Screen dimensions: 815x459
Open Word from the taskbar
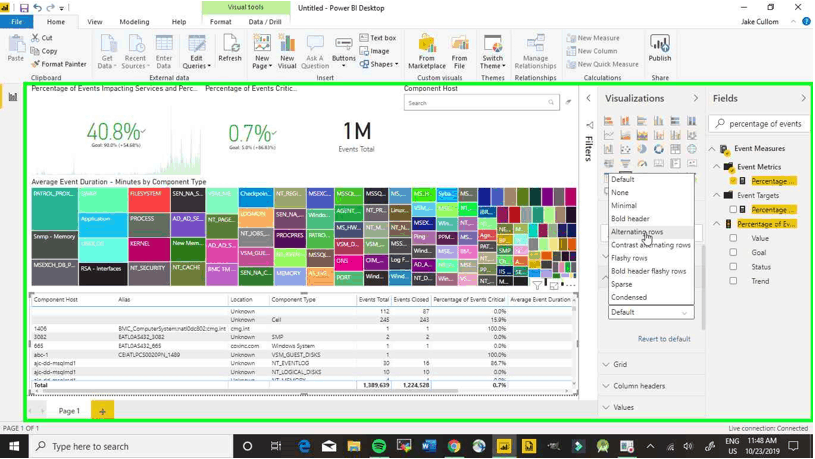[429, 446]
